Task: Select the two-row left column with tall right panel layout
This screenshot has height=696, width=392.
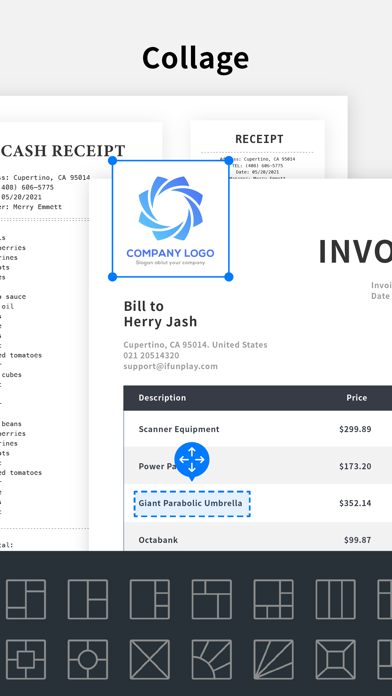Action: [26, 599]
